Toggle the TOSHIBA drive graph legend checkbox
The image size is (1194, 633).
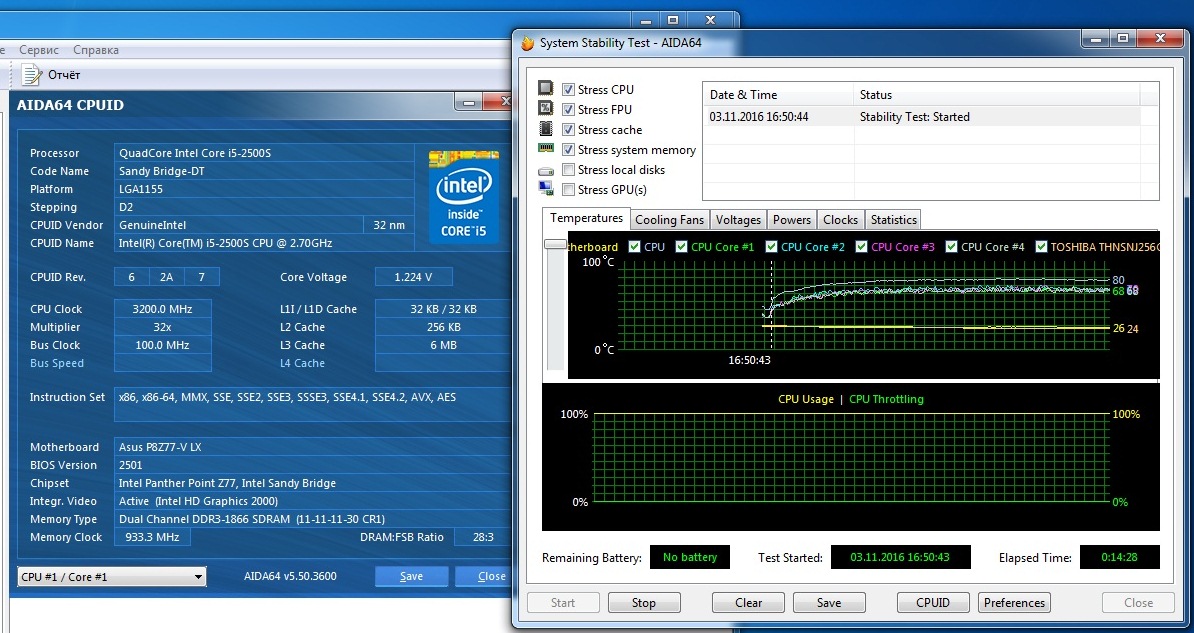(1041, 247)
